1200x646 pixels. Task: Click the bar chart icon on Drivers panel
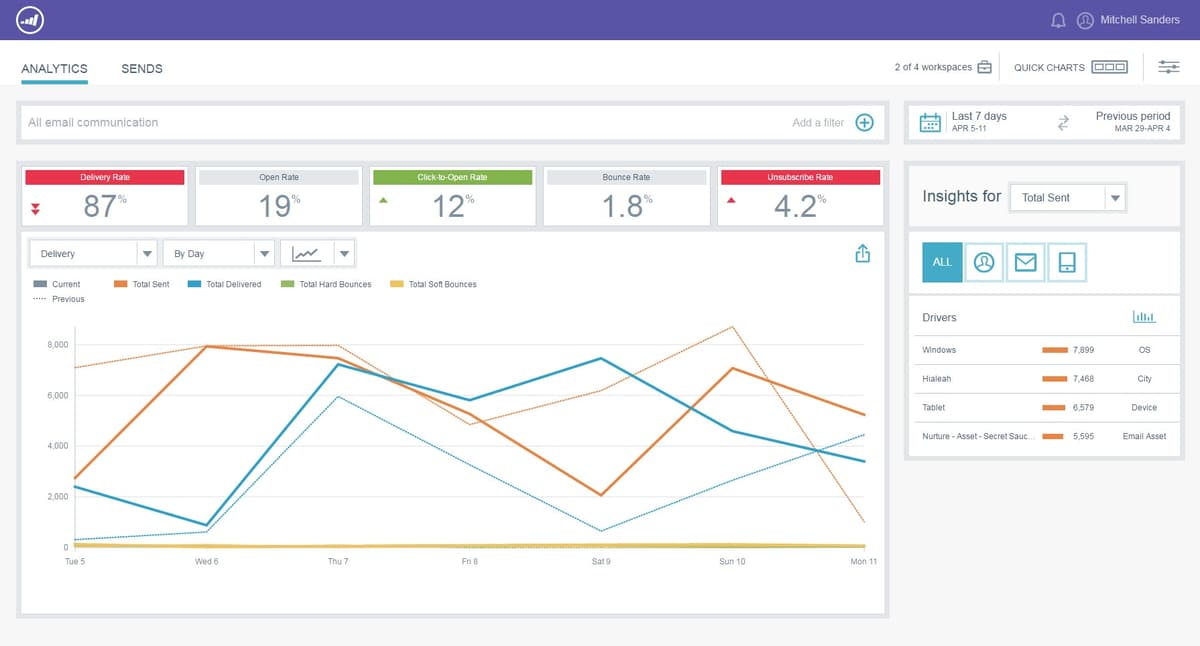[x=1145, y=317]
